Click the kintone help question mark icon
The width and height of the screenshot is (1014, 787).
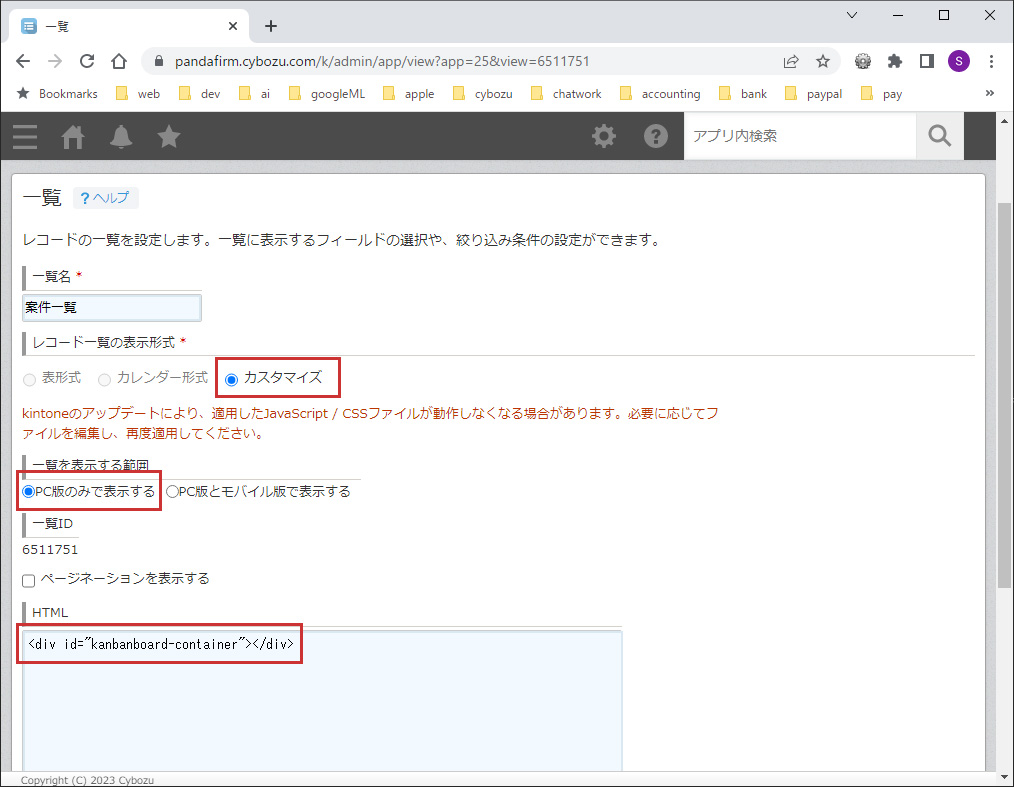655,136
